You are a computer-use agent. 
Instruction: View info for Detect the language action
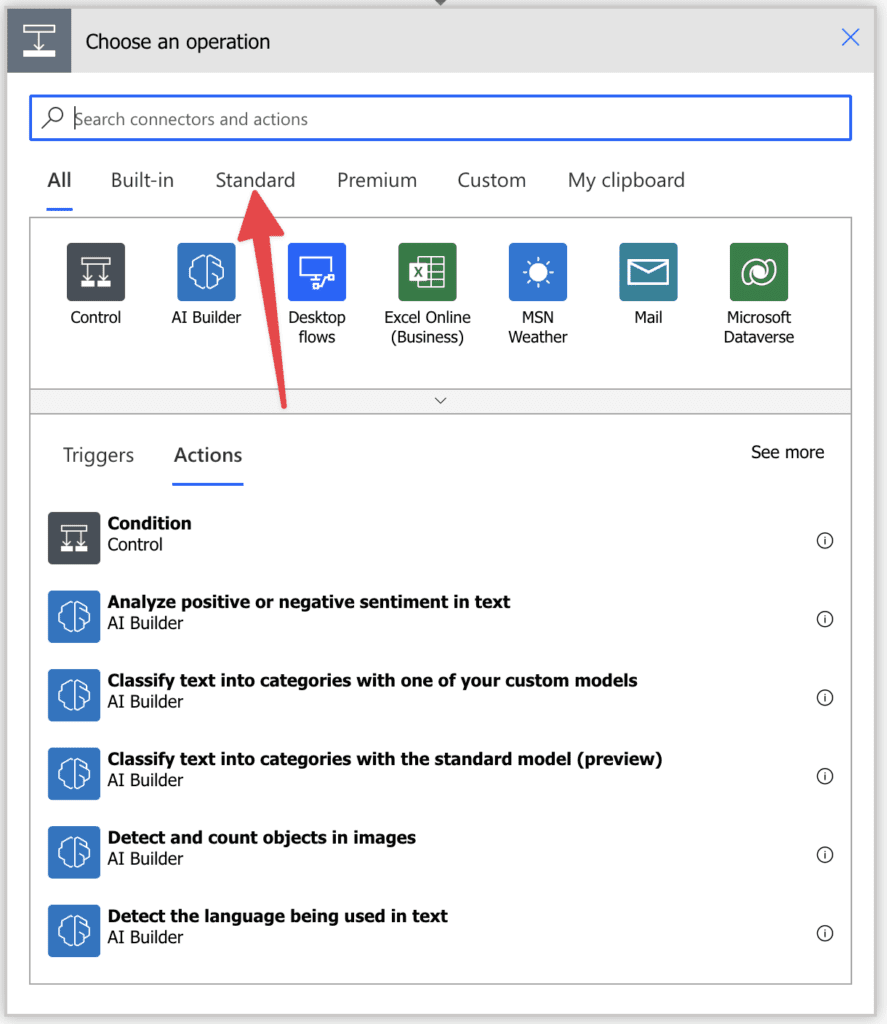tap(825, 933)
